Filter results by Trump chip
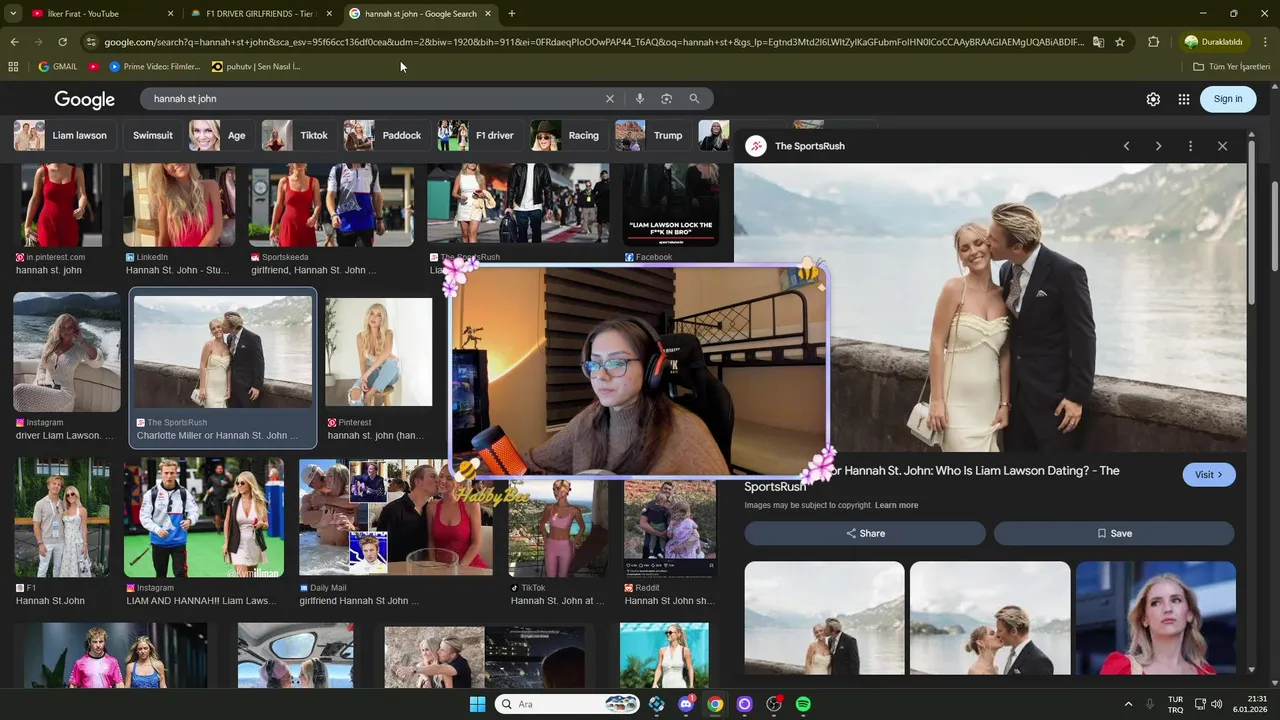The height and width of the screenshot is (720, 1280). pos(651,135)
